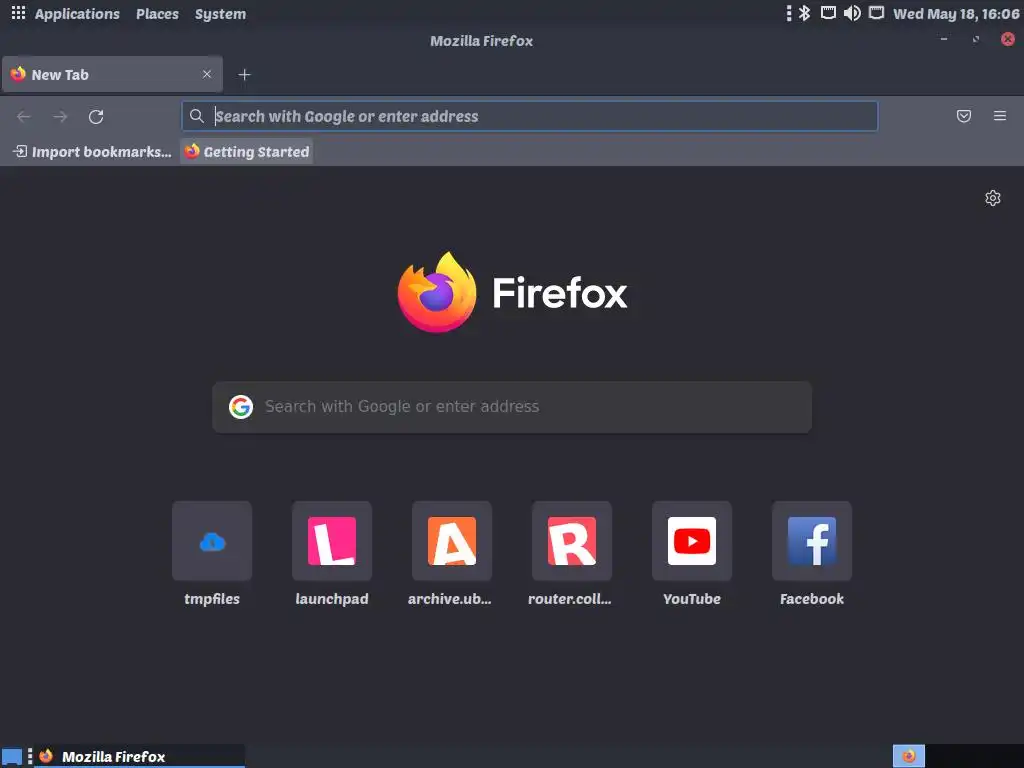1024x768 pixels.
Task: Open a new tab with plus button
Action: coord(244,74)
